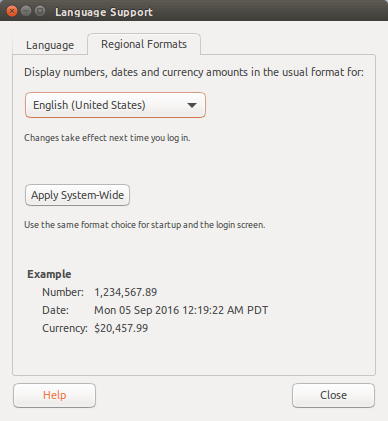Switch to the Language tab
This screenshot has height=421, width=388.
pyautogui.click(x=50, y=45)
